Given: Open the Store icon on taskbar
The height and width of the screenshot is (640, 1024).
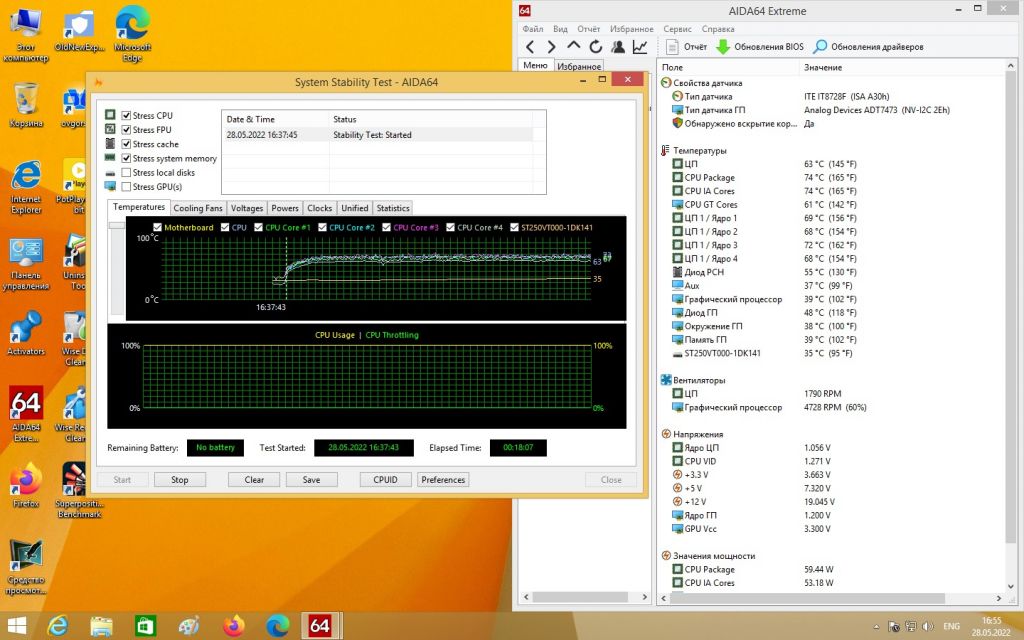Looking at the screenshot, I should point(145,626).
